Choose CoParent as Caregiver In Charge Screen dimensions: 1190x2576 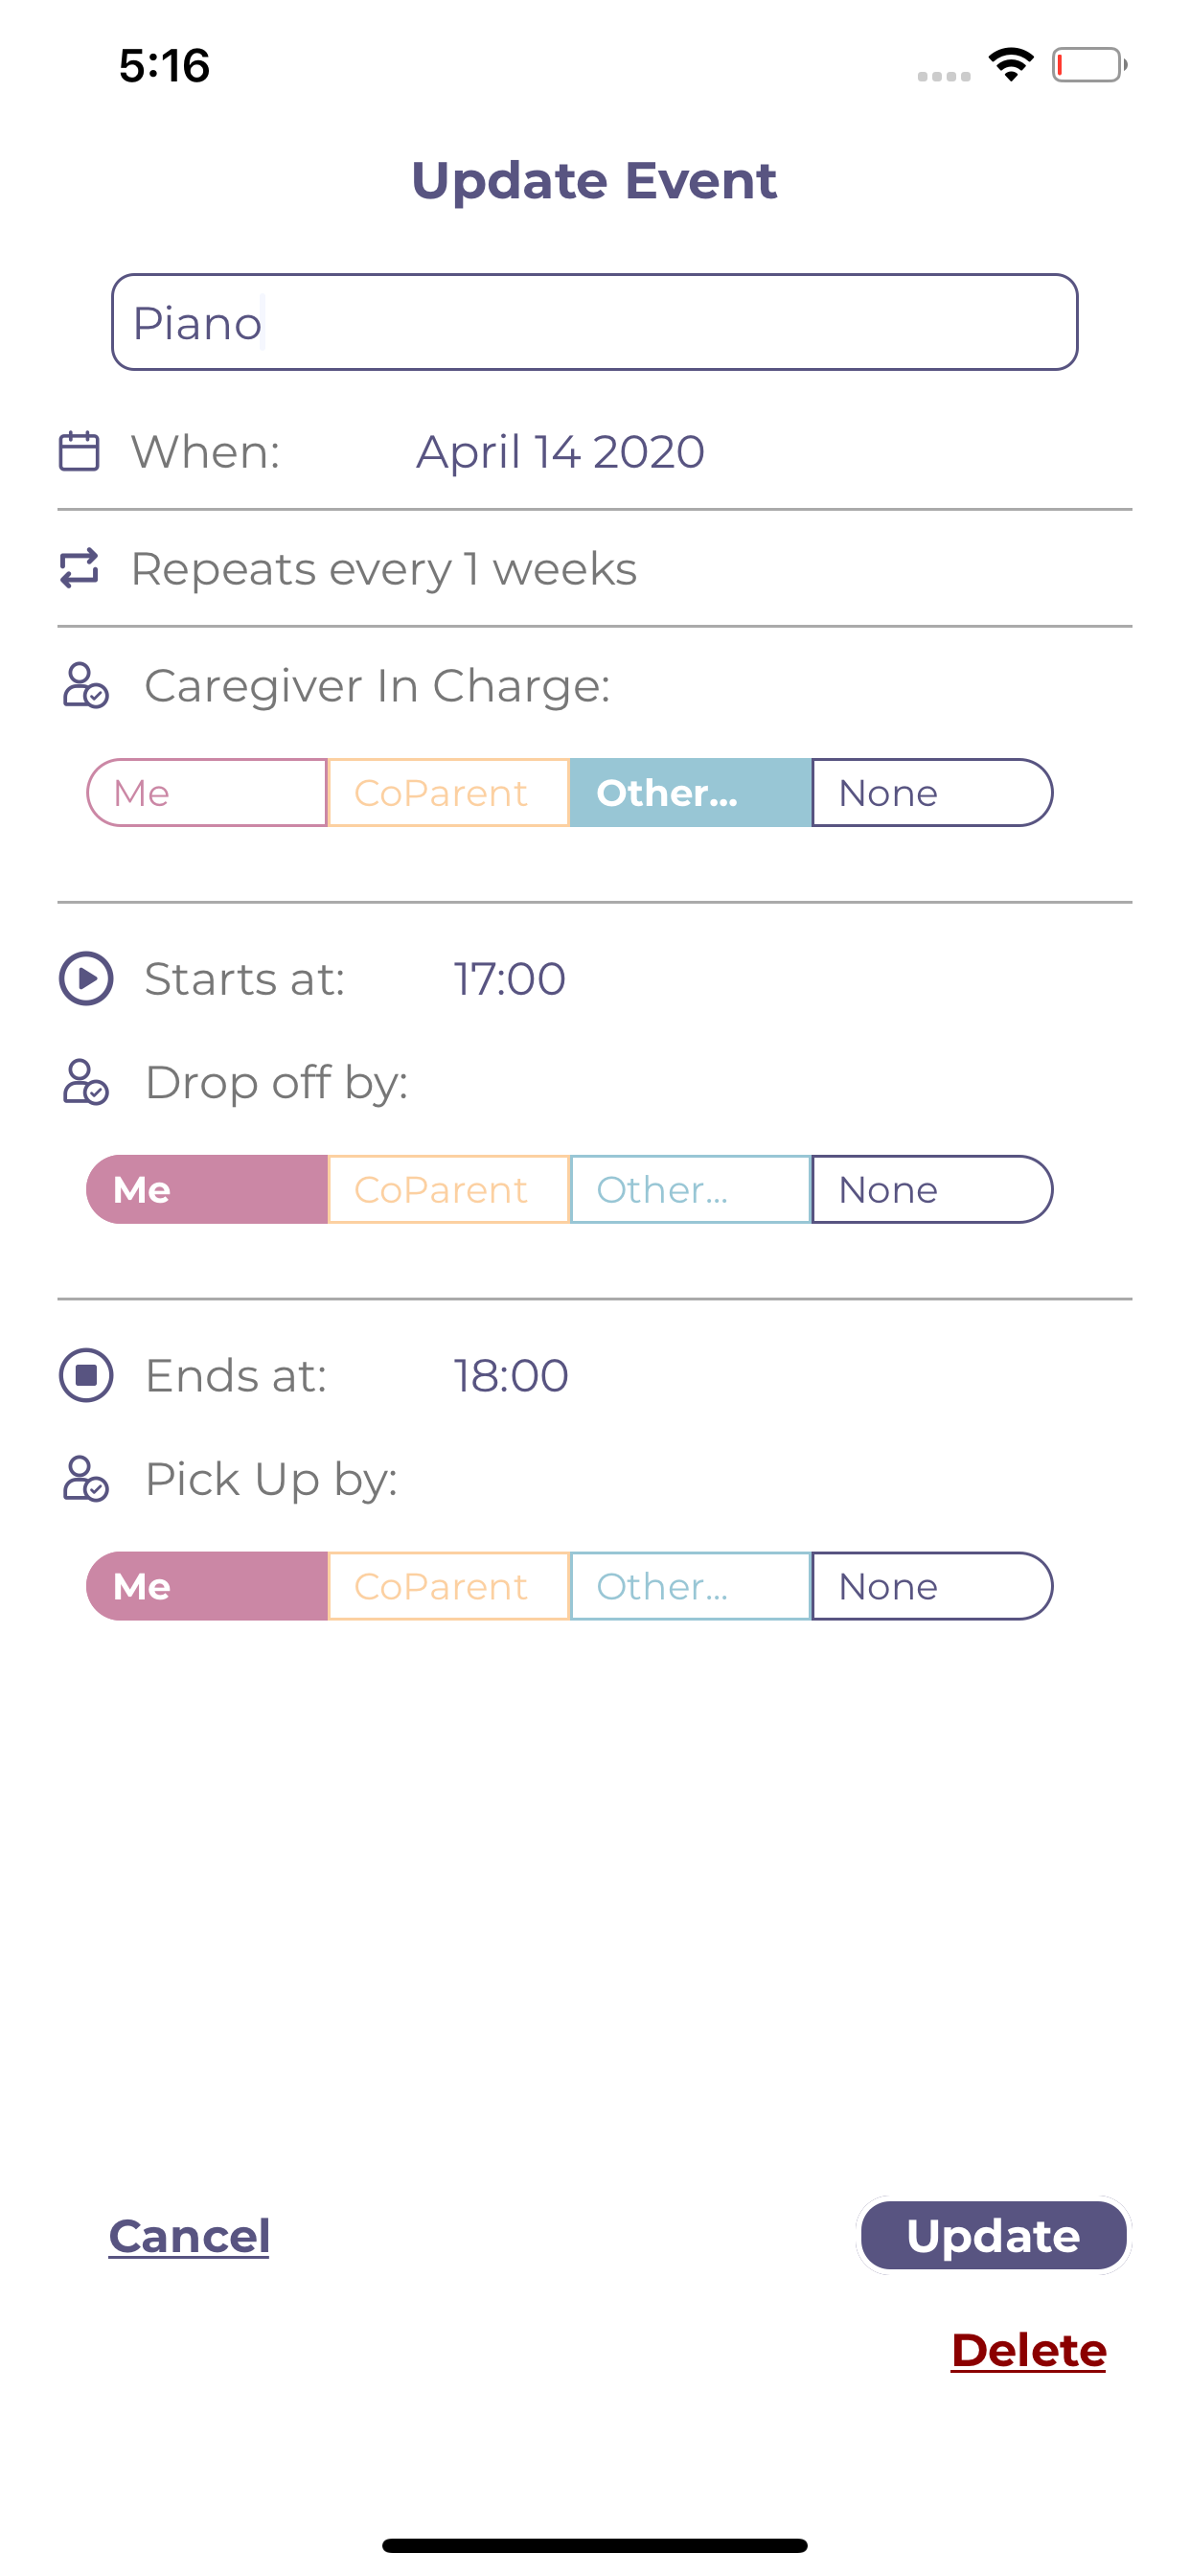click(446, 792)
